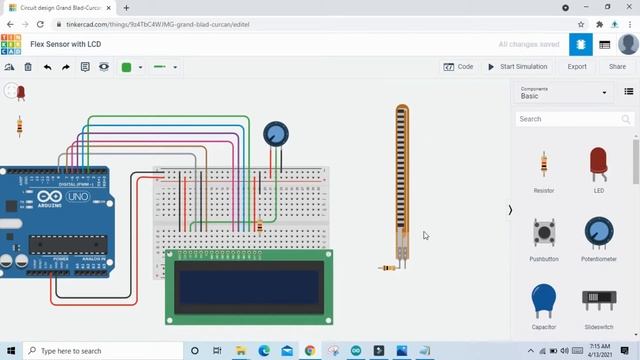
Task: Open Chrome from taskbar
Action: [310, 351]
